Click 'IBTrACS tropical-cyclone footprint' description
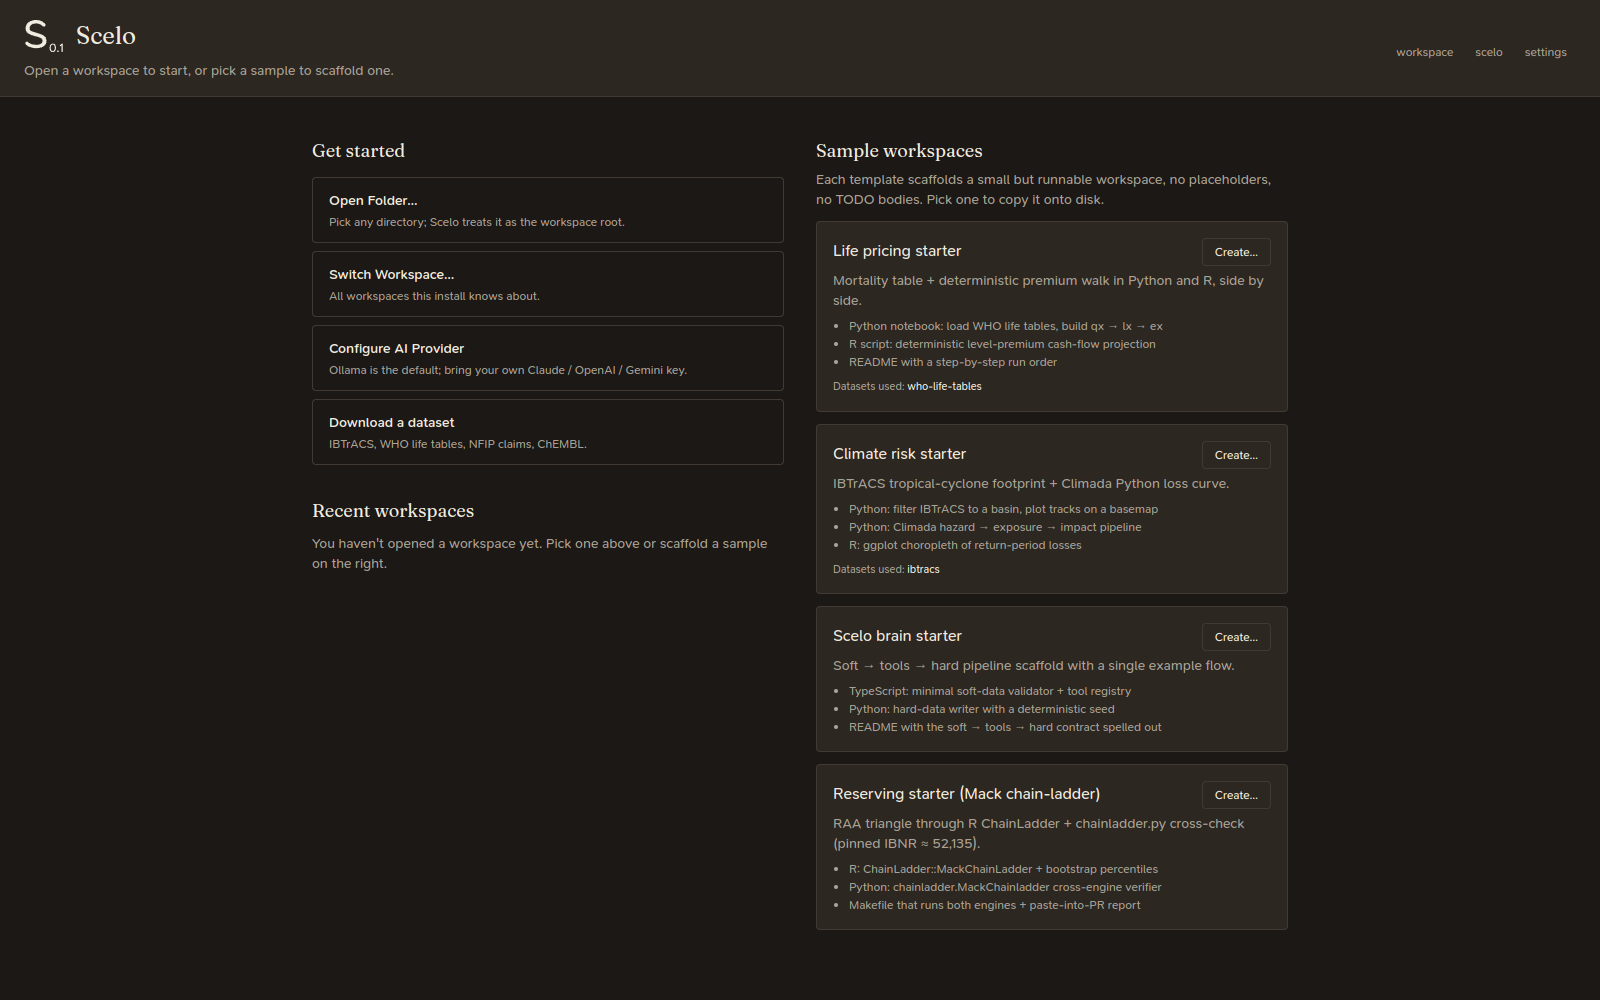The image size is (1600, 1000). (1031, 484)
